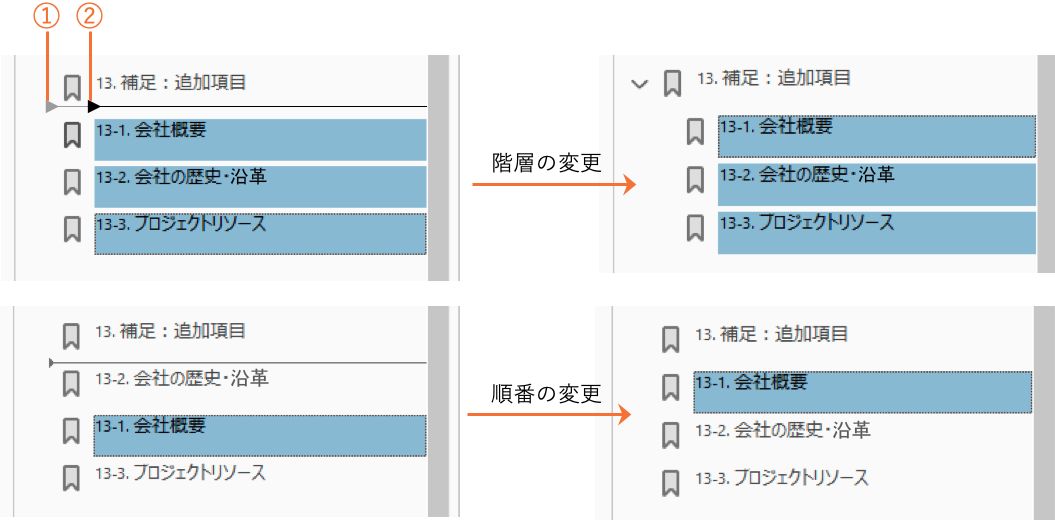The image size is (1055, 521).
Task: Click the 順番の変更 label
Action: pos(547,393)
